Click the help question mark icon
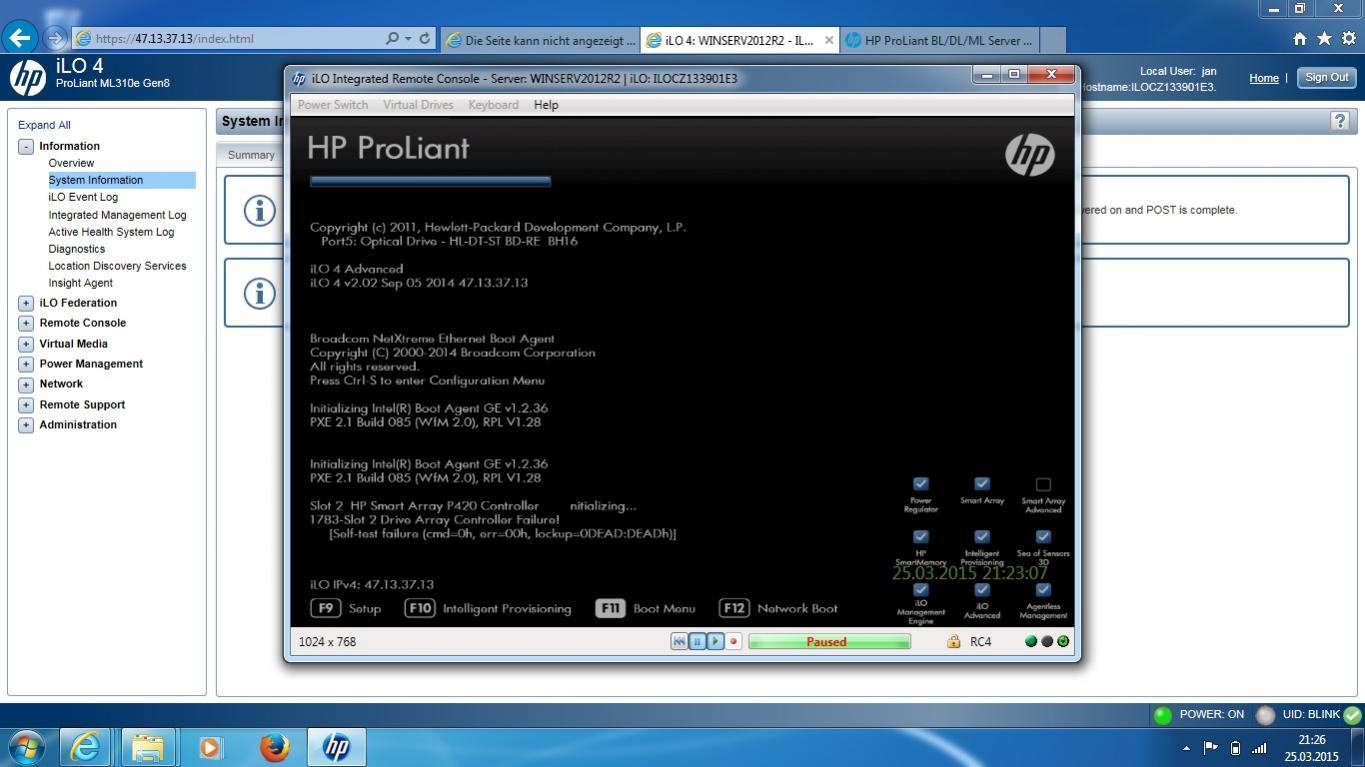Viewport: 1365px width, 767px height. pos(1339,121)
